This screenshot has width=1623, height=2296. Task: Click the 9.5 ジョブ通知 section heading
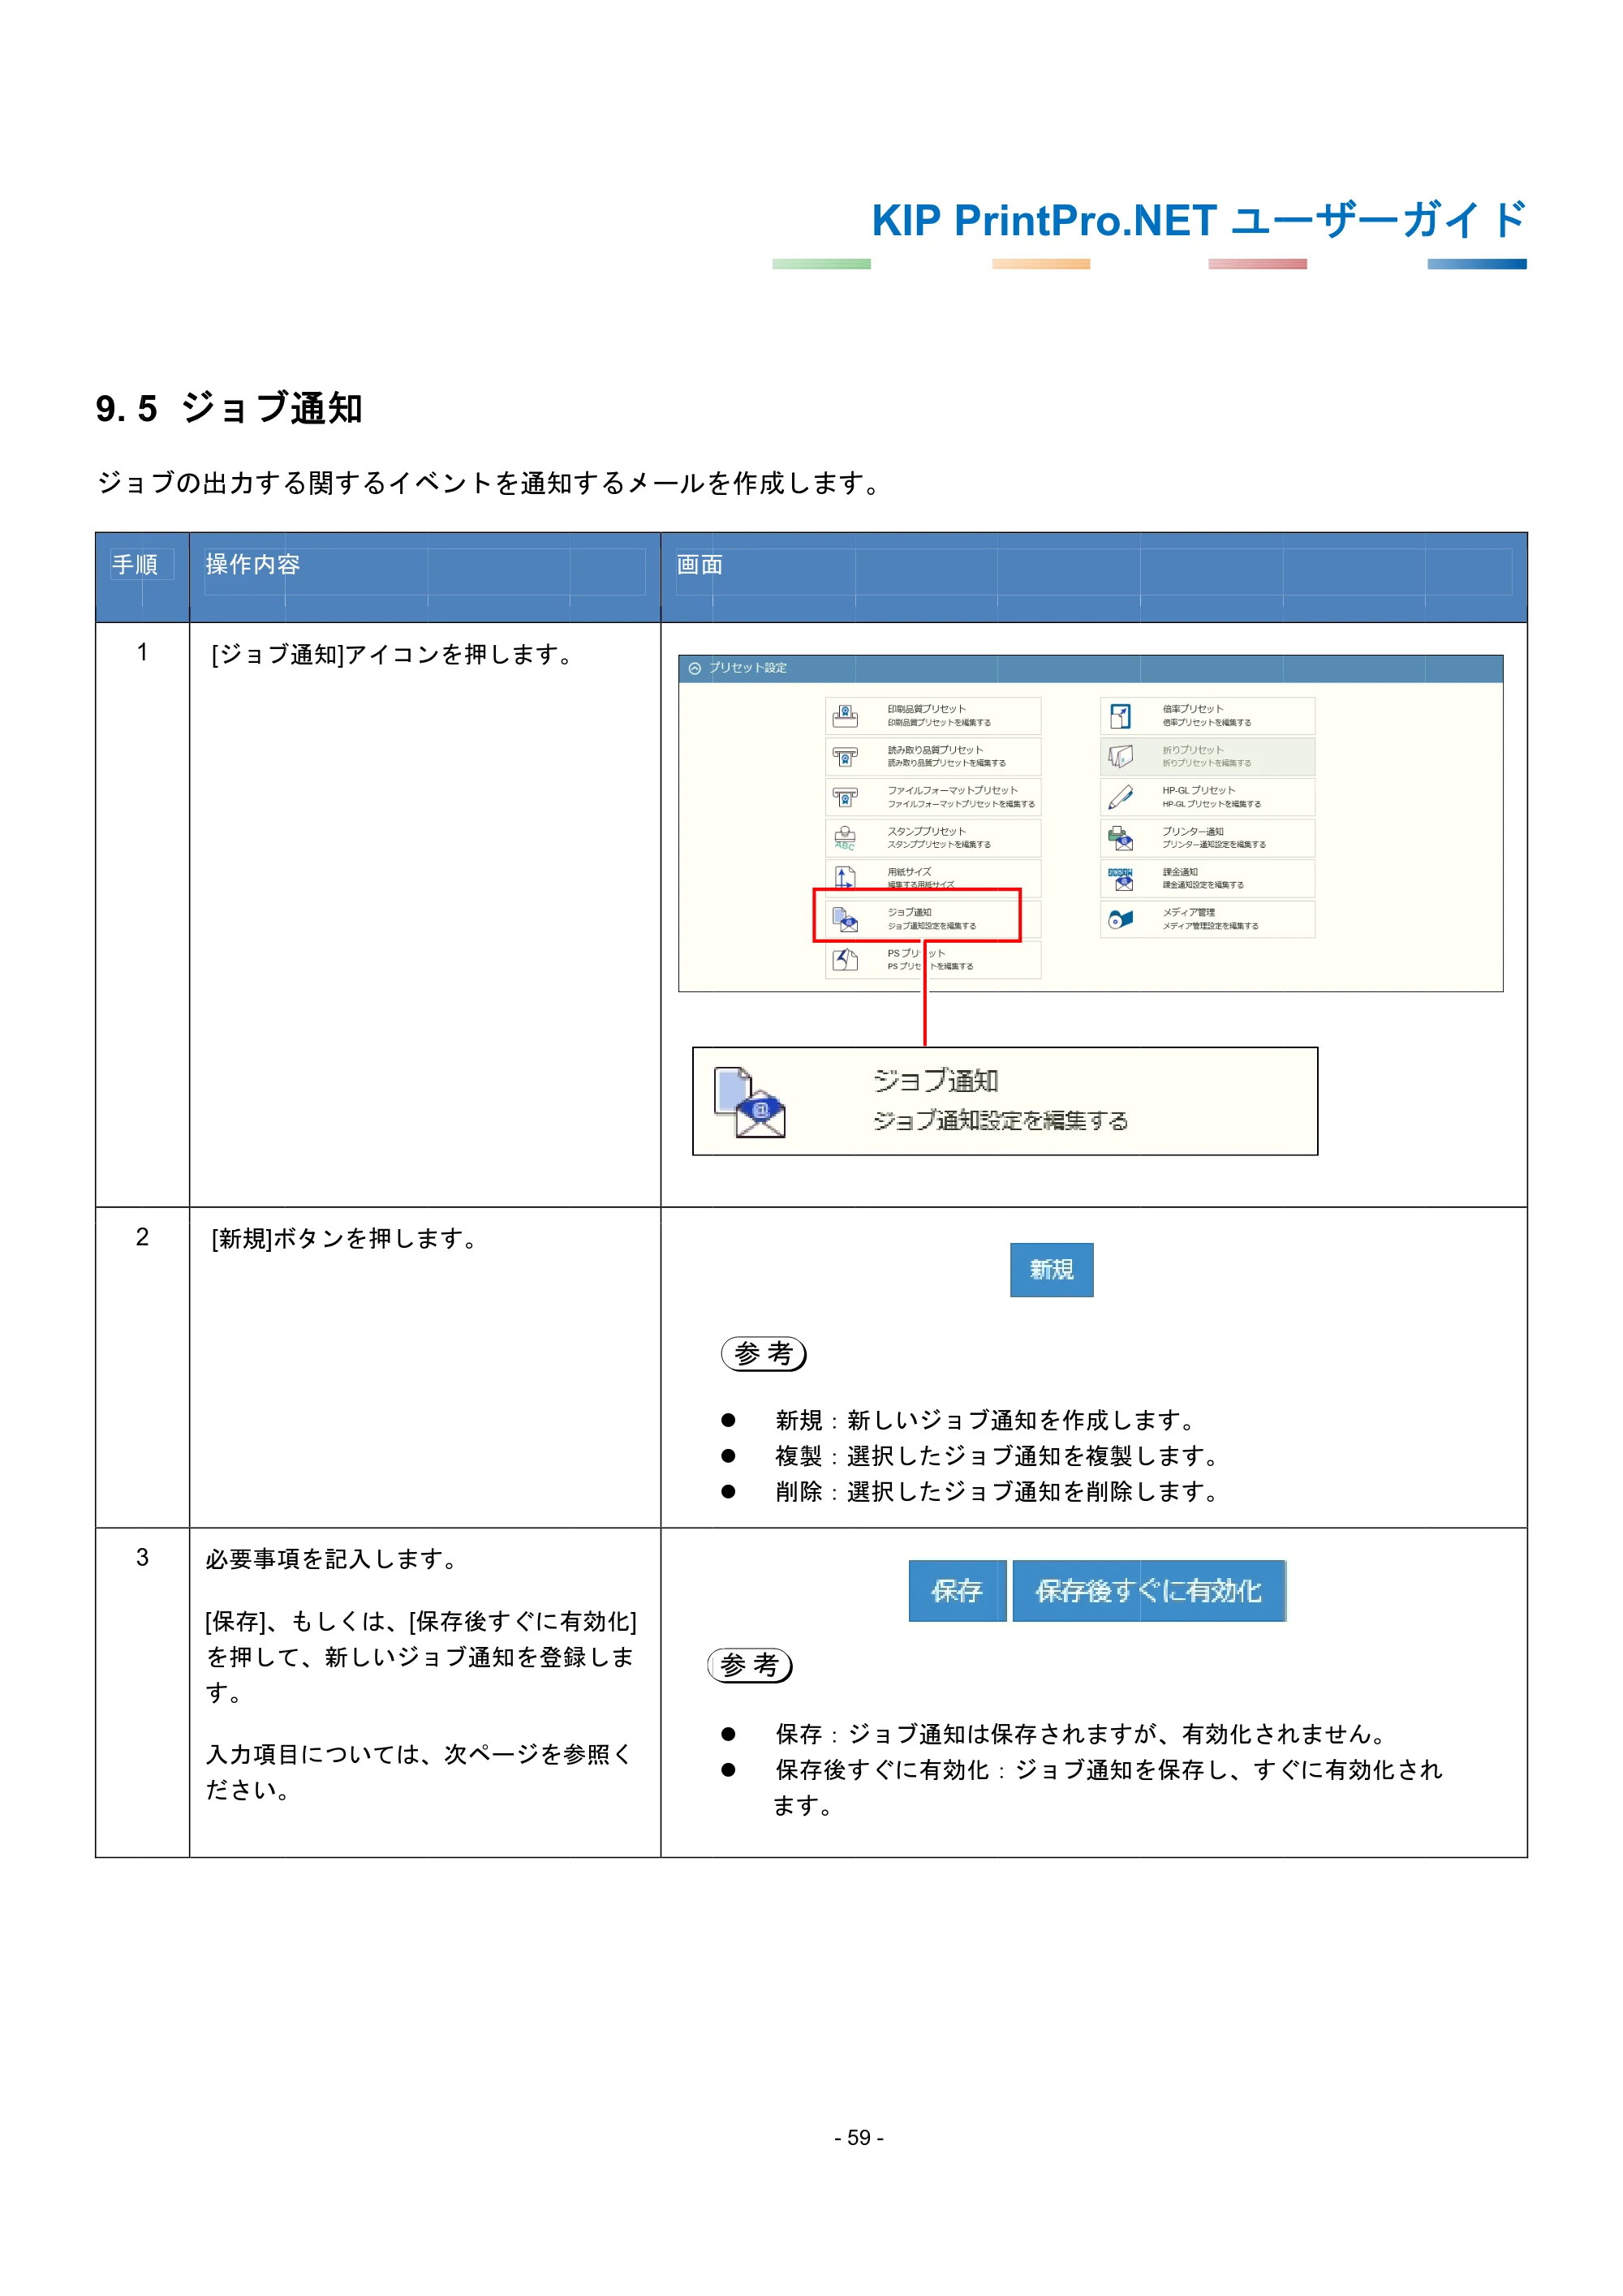coord(229,409)
